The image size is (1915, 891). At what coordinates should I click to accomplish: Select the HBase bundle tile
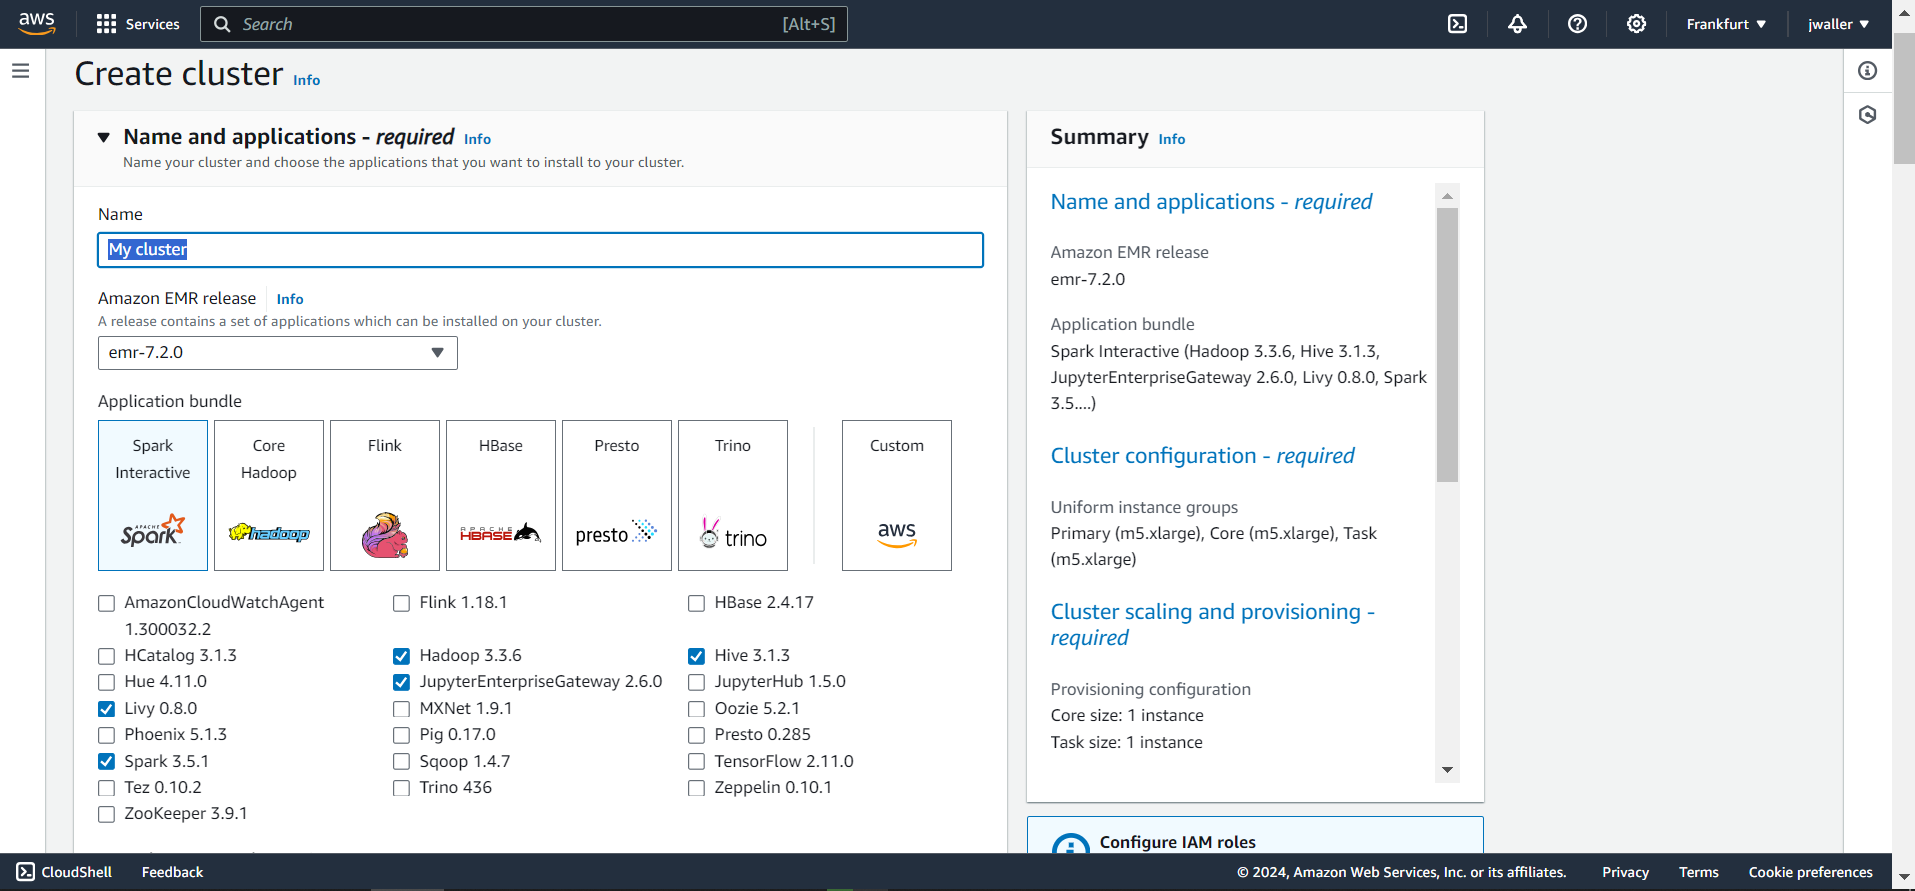501,495
